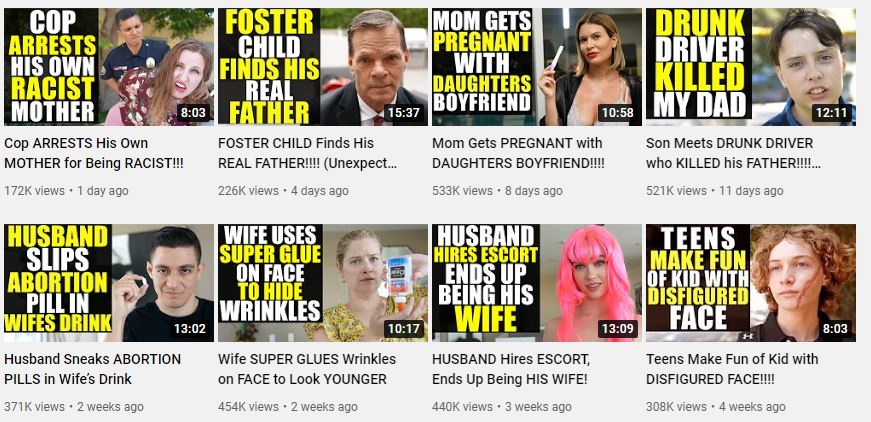
Task: Click the 15:37 duration badge
Action: 403,113
